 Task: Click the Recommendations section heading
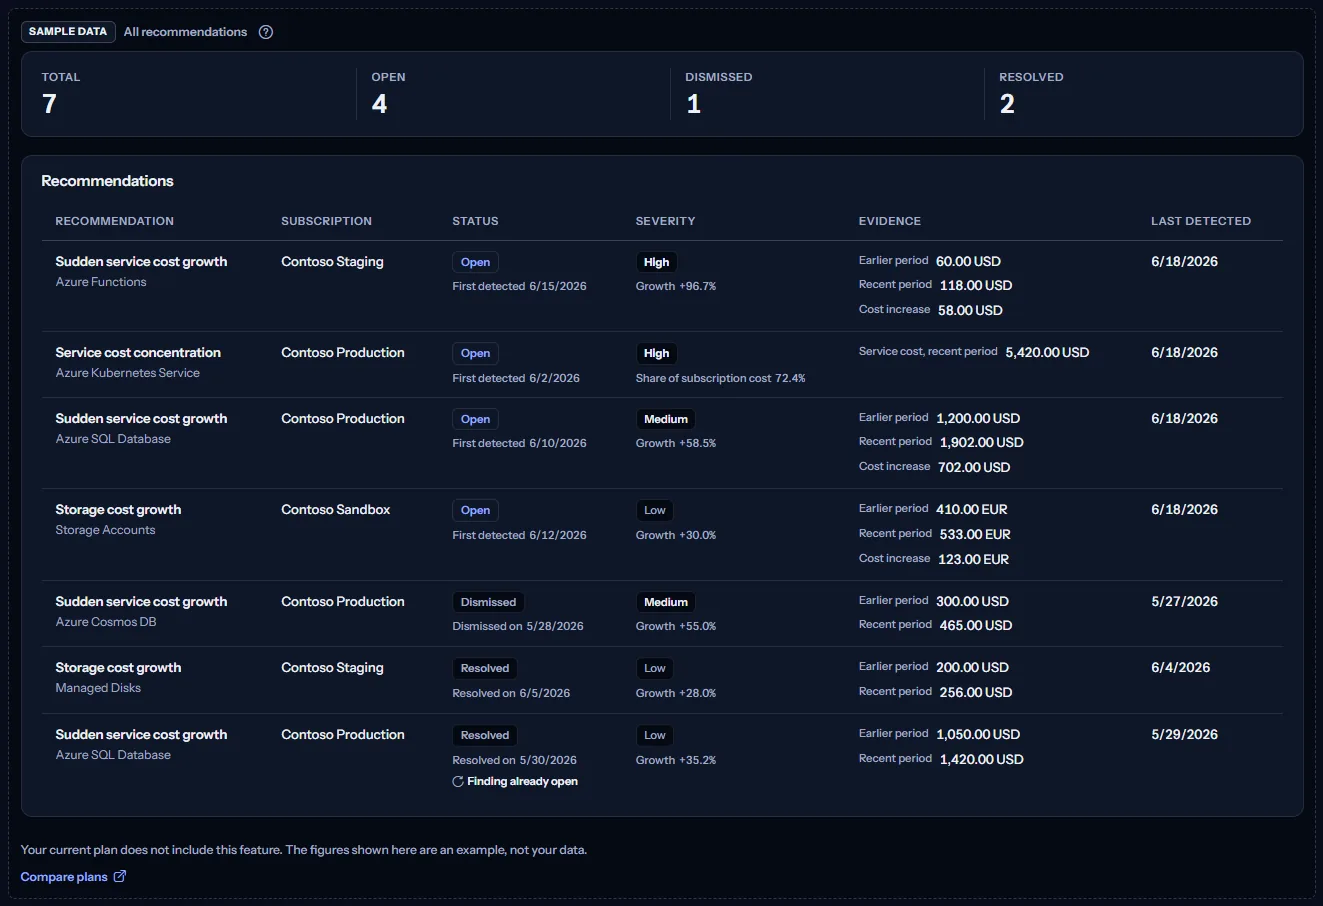(x=107, y=181)
